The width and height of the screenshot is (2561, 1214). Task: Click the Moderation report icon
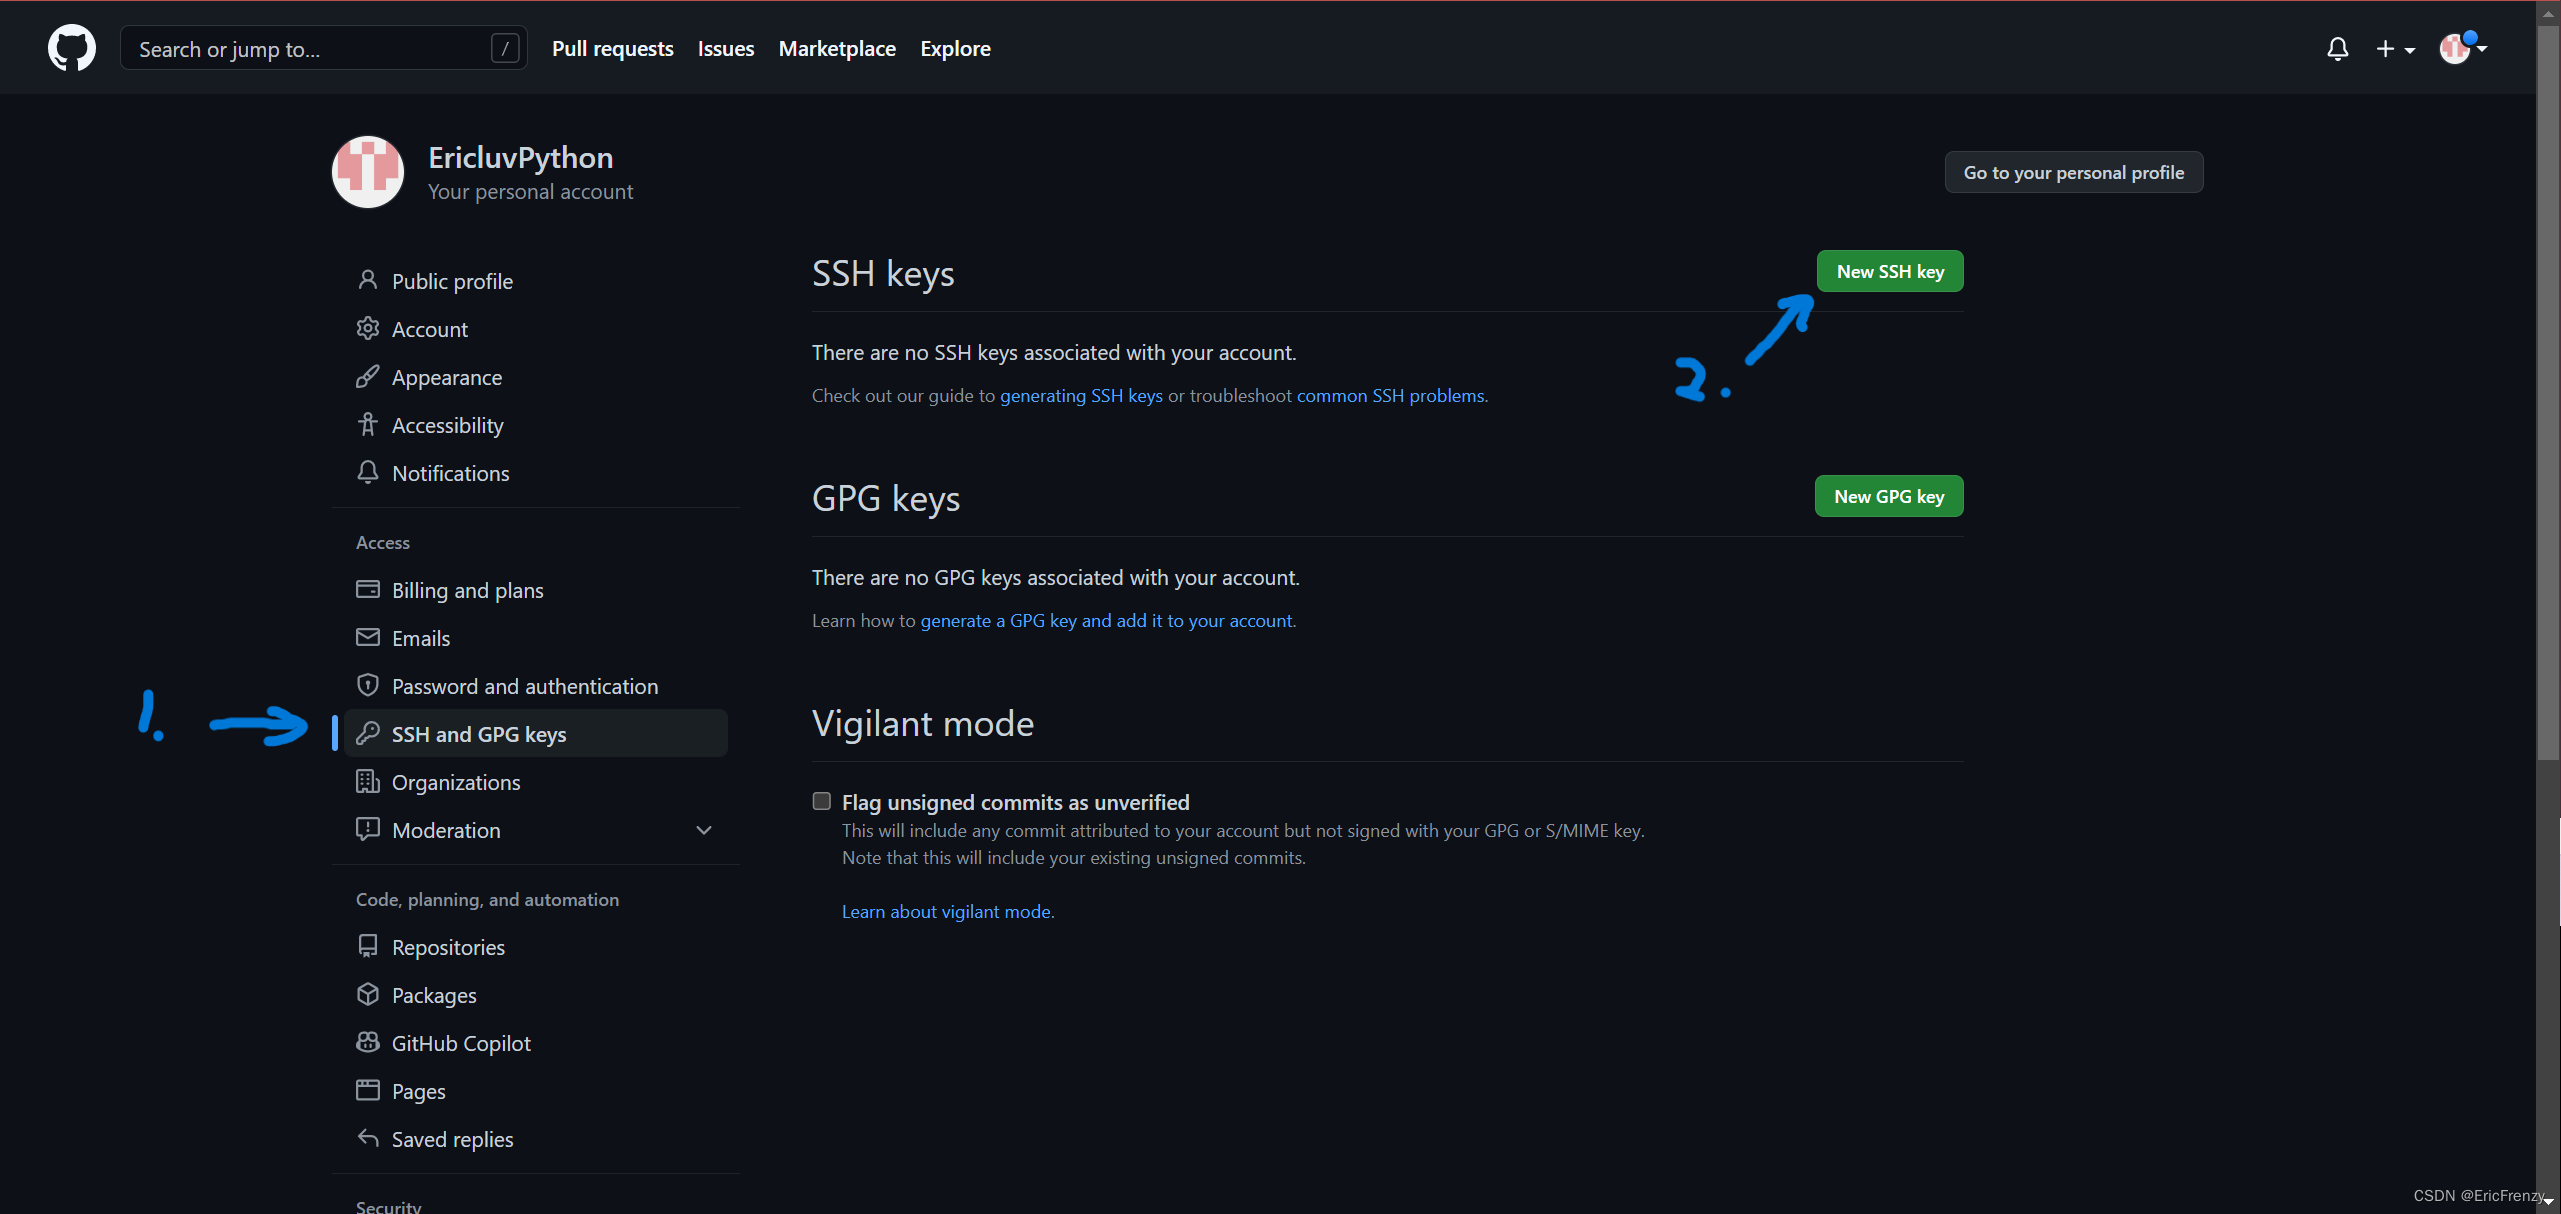(x=367, y=829)
